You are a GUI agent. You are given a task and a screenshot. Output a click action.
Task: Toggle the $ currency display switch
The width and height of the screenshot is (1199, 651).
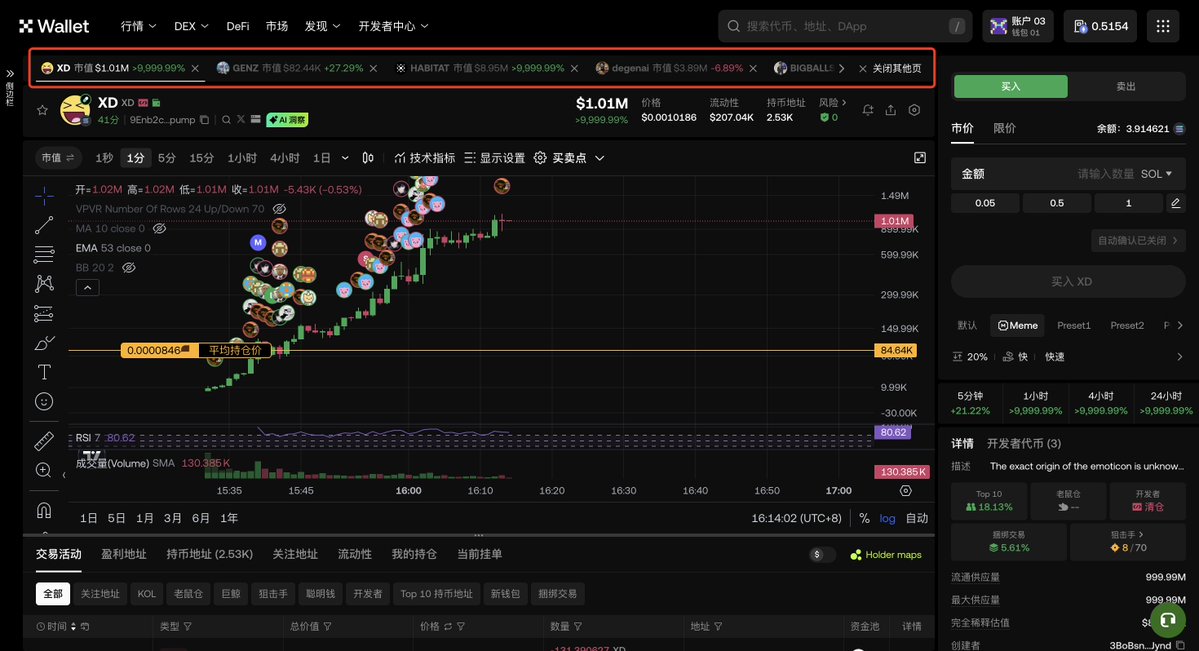point(821,555)
